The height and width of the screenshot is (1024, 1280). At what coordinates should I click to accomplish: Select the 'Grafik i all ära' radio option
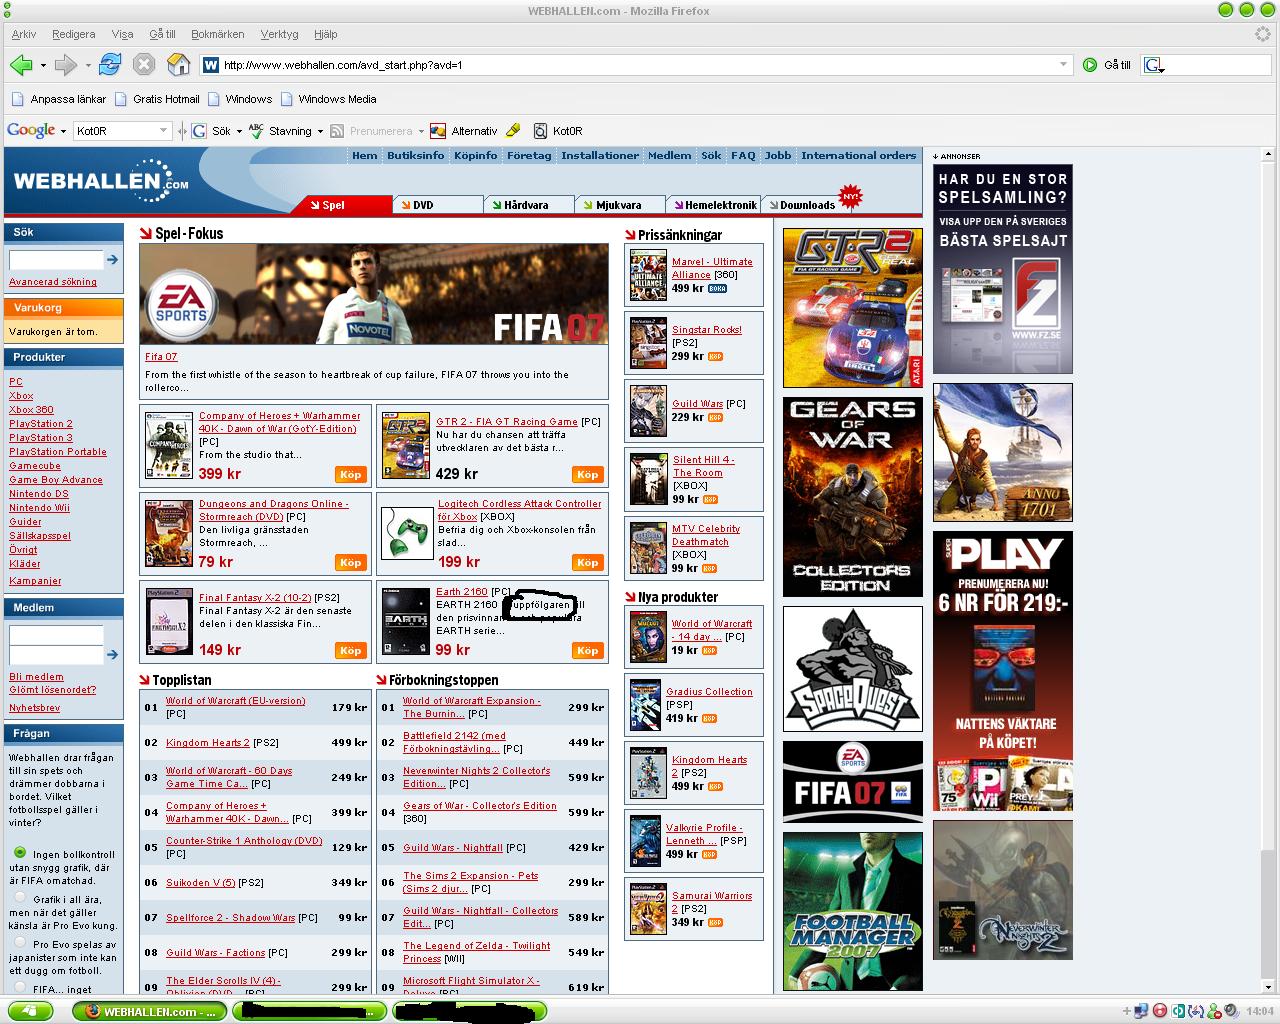20,898
